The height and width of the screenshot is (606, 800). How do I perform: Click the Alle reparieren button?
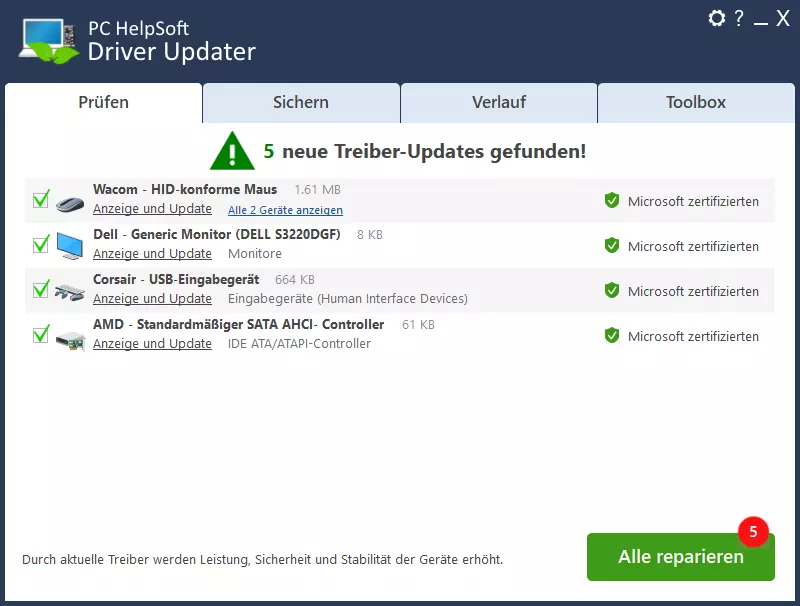click(681, 557)
